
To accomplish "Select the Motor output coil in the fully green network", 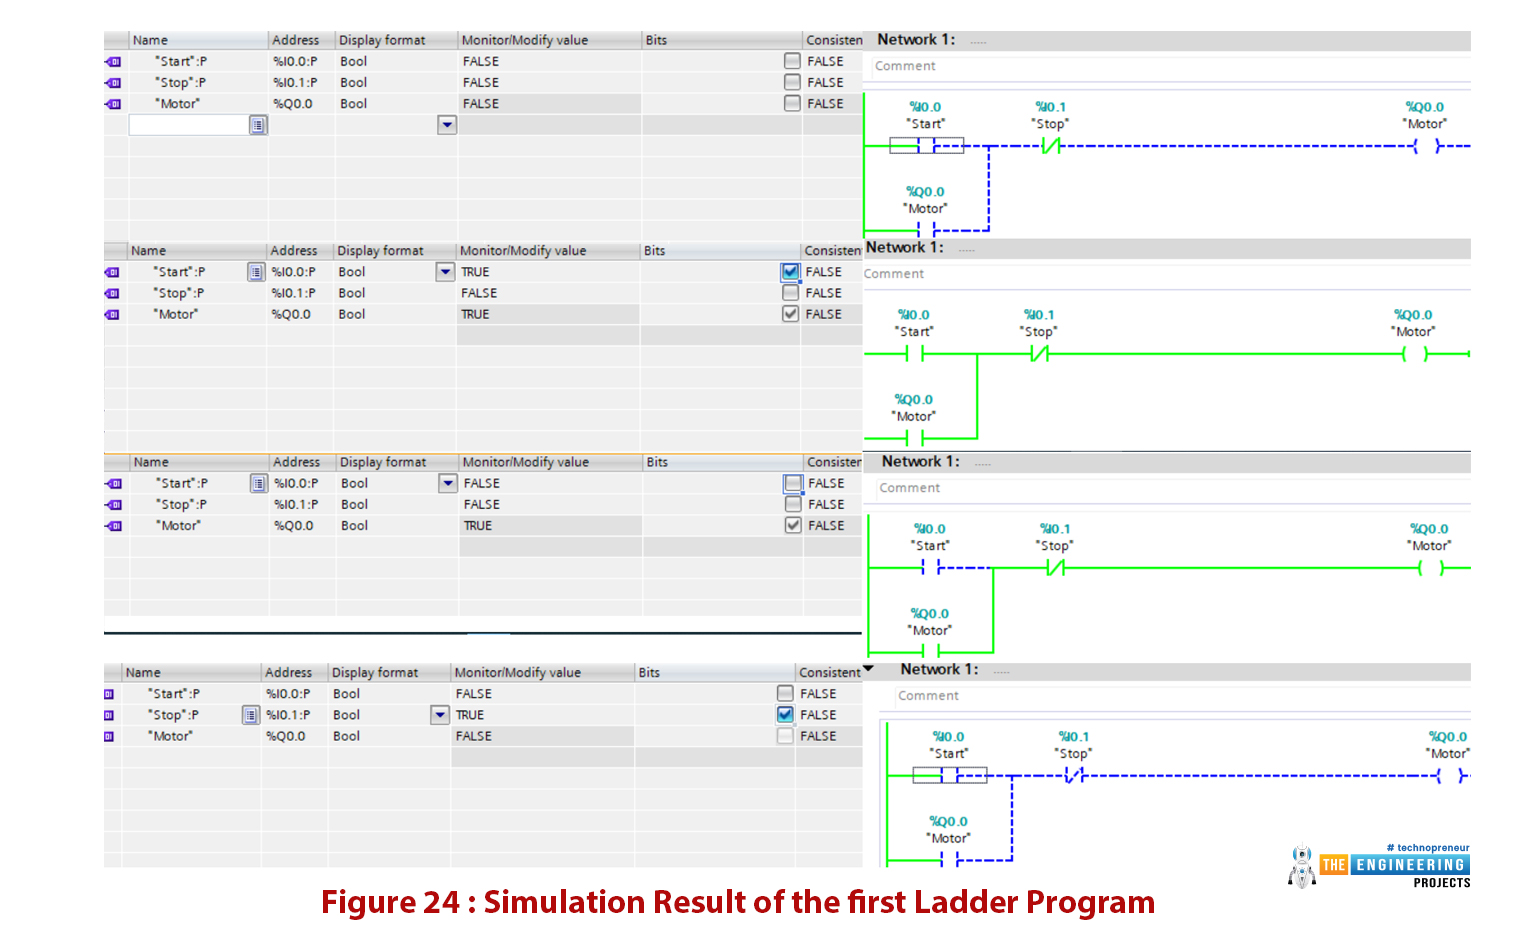I will pos(1415,353).
